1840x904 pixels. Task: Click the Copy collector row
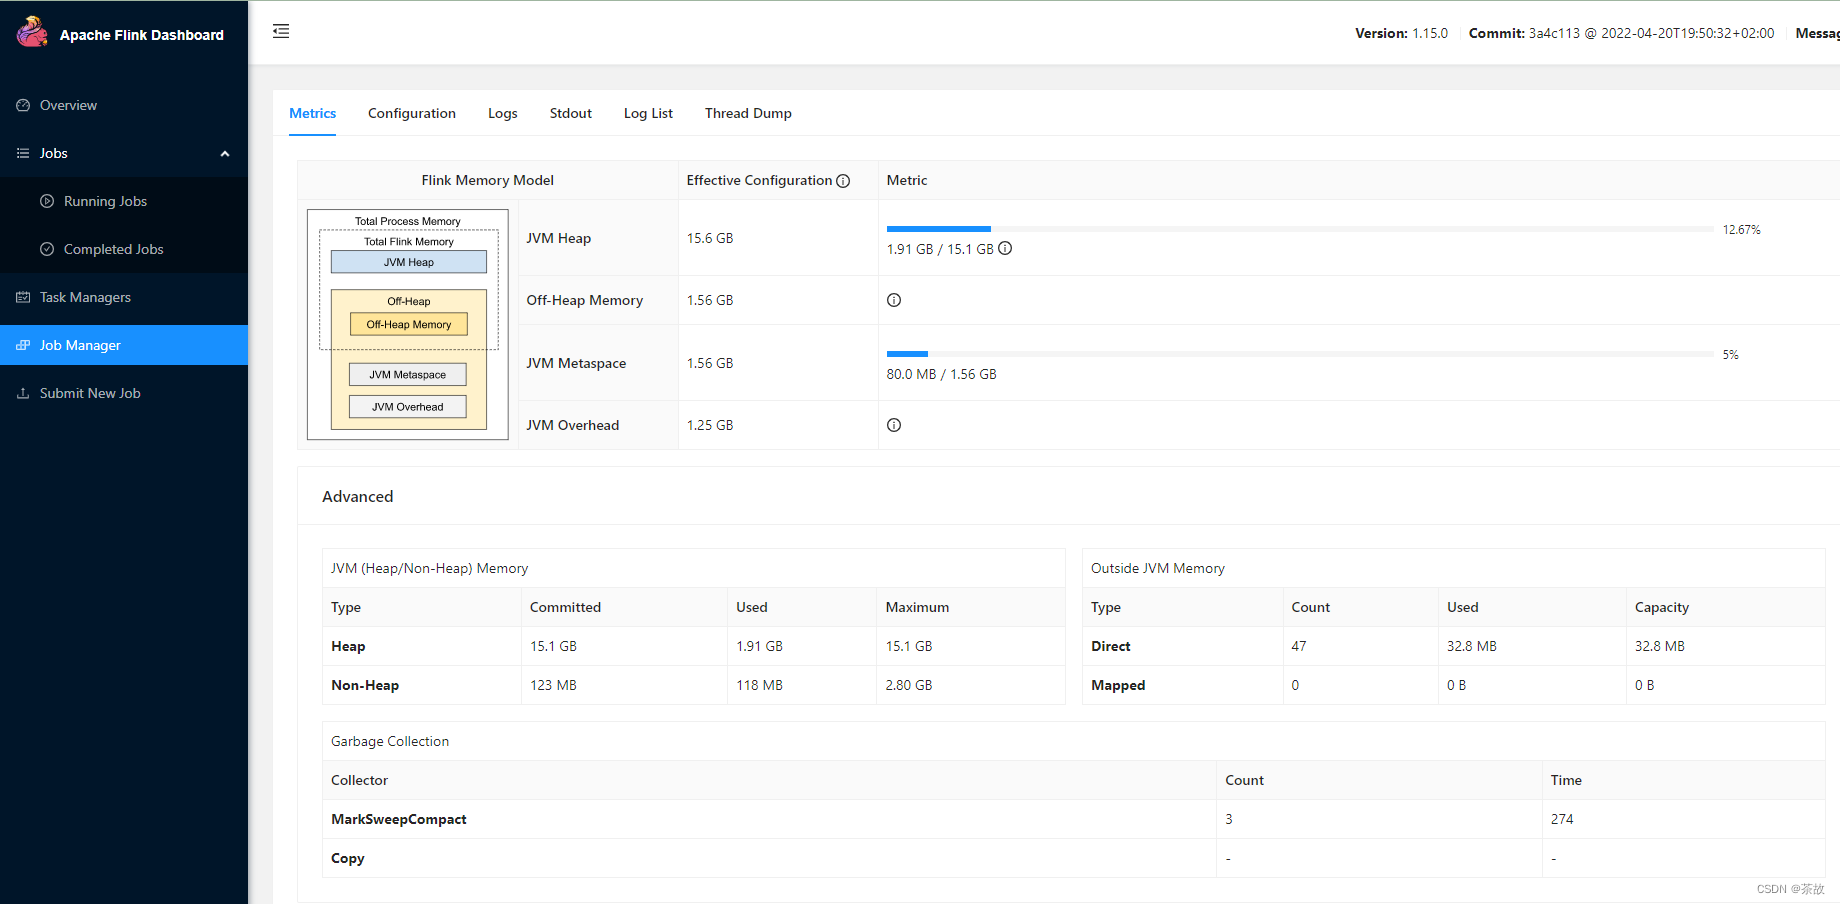pyautogui.click(x=1074, y=858)
